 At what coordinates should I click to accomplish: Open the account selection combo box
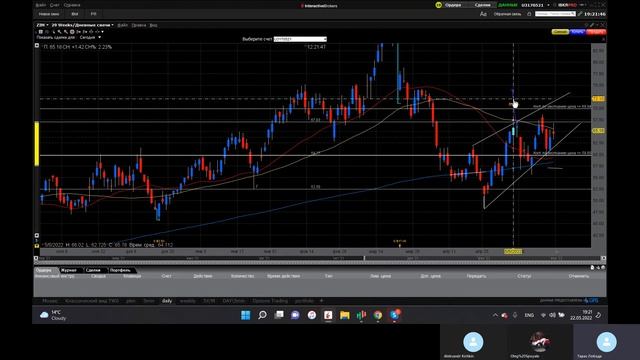pyautogui.click(x=300, y=39)
